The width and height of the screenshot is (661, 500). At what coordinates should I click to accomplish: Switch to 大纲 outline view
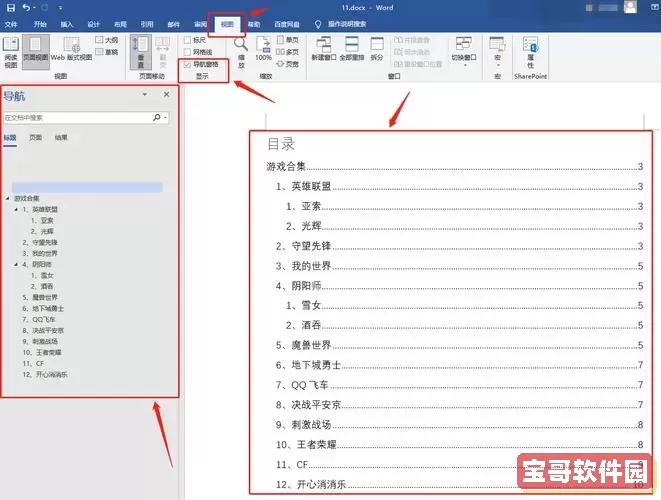tap(107, 40)
